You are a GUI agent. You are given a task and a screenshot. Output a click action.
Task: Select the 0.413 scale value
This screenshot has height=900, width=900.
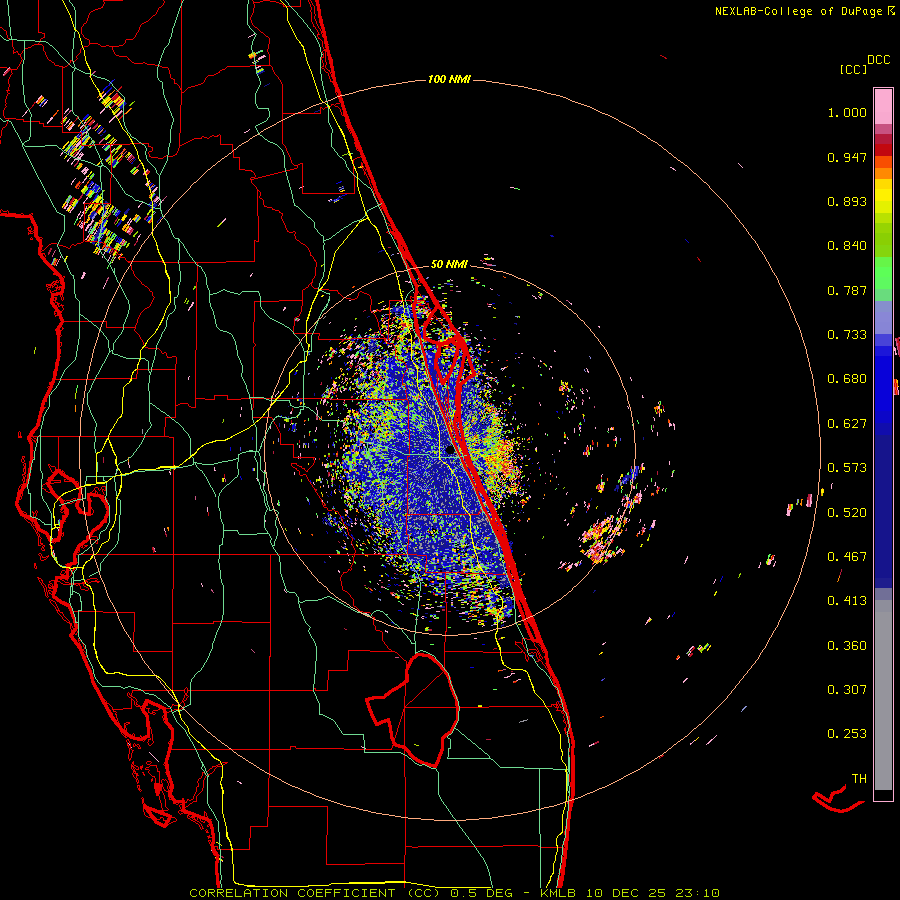[847, 601]
